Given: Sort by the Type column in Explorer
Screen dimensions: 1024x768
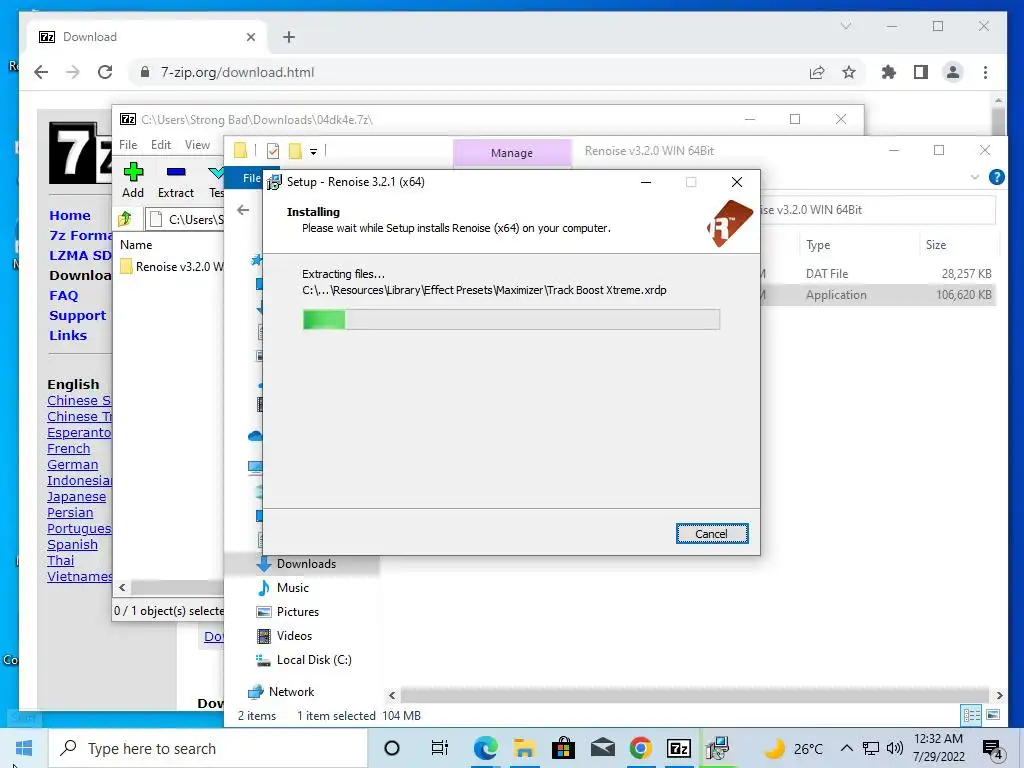Looking at the screenshot, I should point(818,245).
